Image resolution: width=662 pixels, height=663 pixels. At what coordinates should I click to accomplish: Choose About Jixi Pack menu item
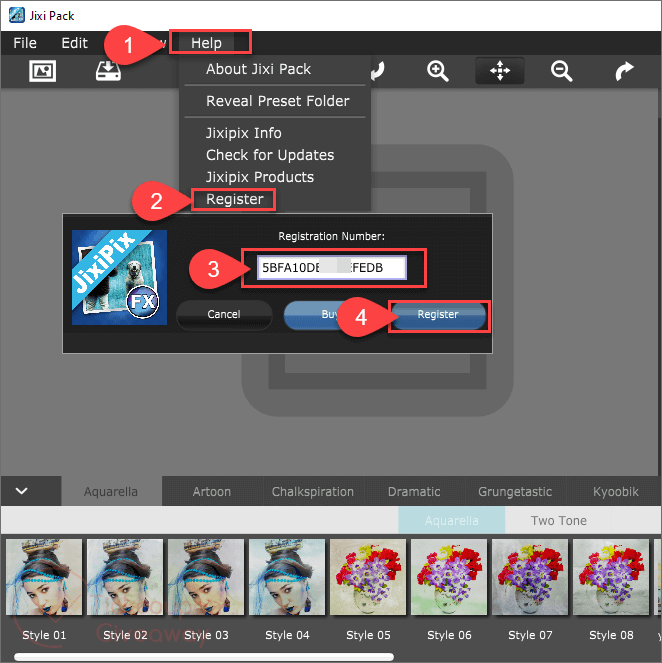258,69
